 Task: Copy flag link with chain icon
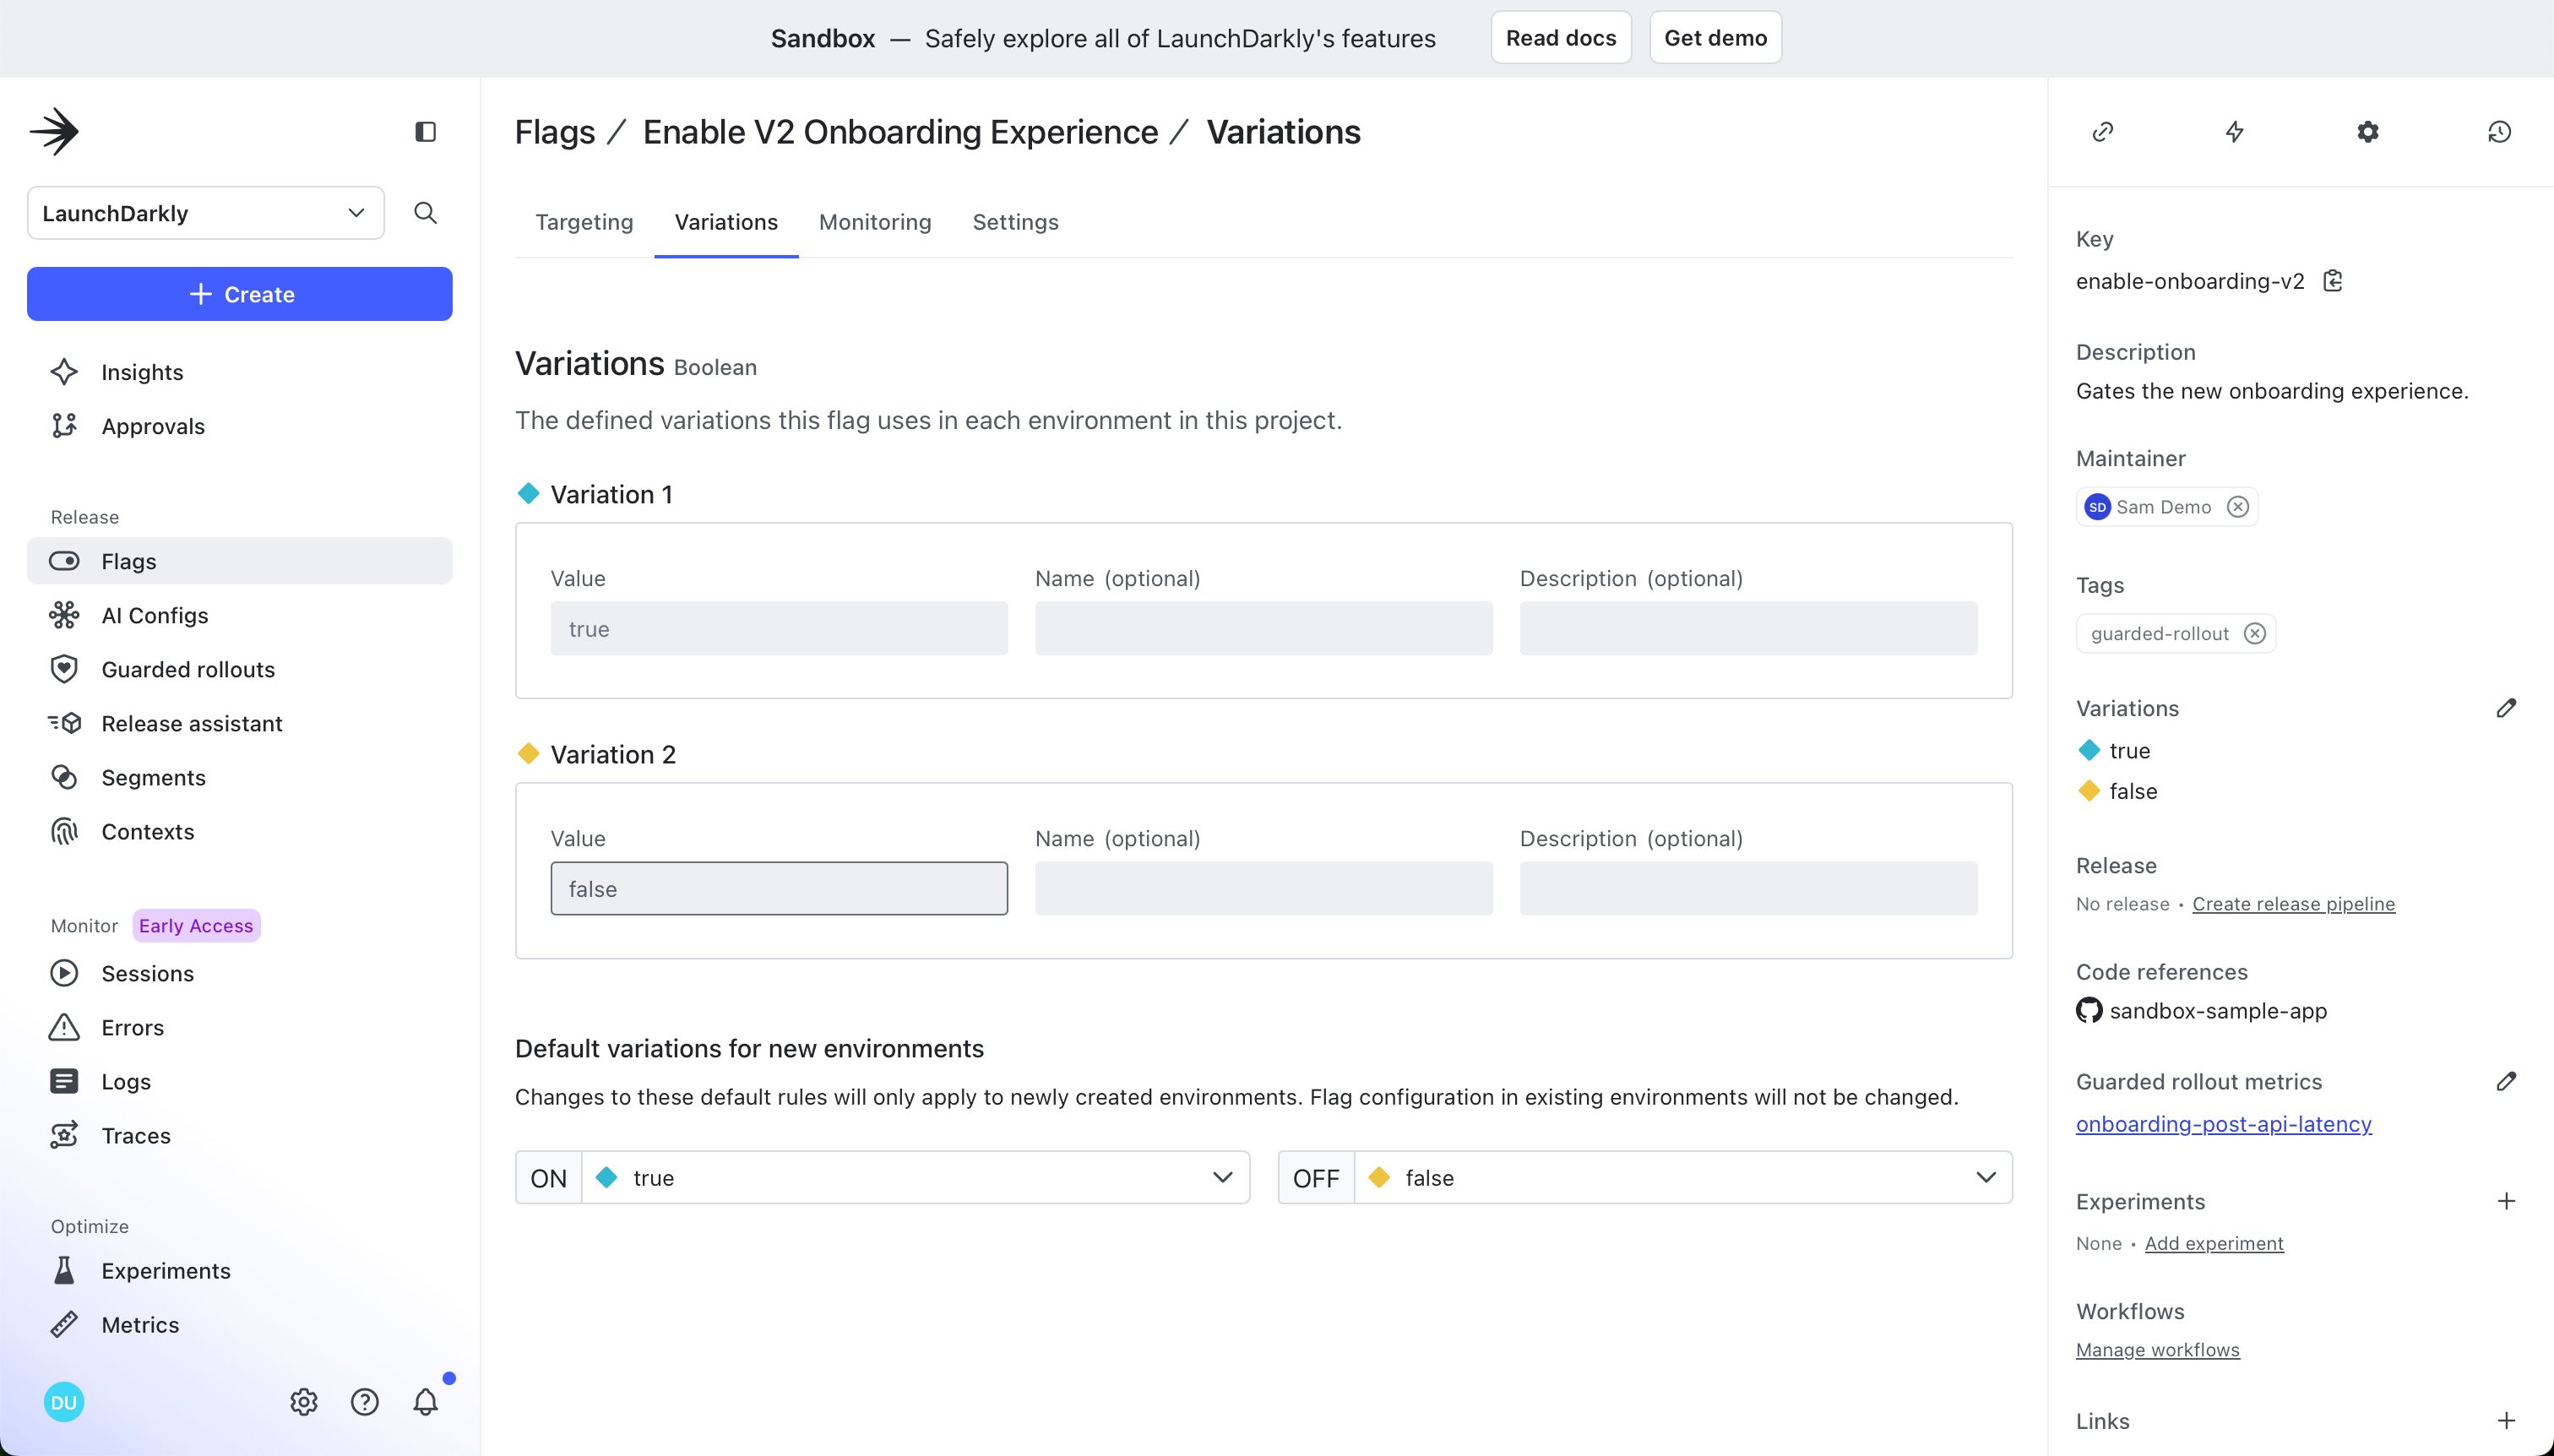(x=2103, y=132)
